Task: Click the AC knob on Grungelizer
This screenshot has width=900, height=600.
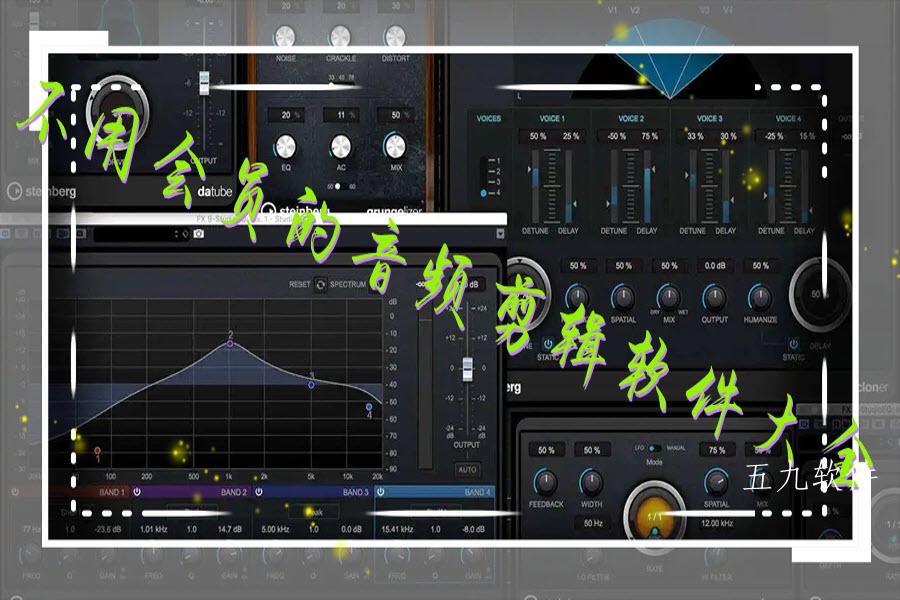Action: pyautogui.click(x=341, y=146)
